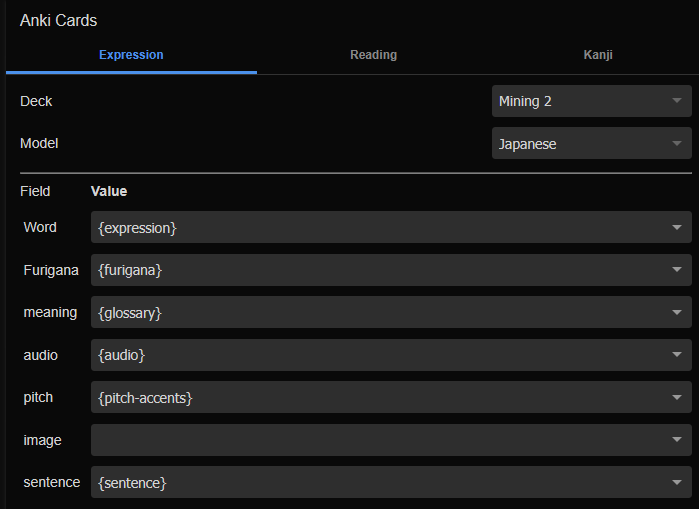Viewport: 699px width, 509px height.
Task: Open marker list arrow for pitch field
Action: pyautogui.click(x=677, y=398)
